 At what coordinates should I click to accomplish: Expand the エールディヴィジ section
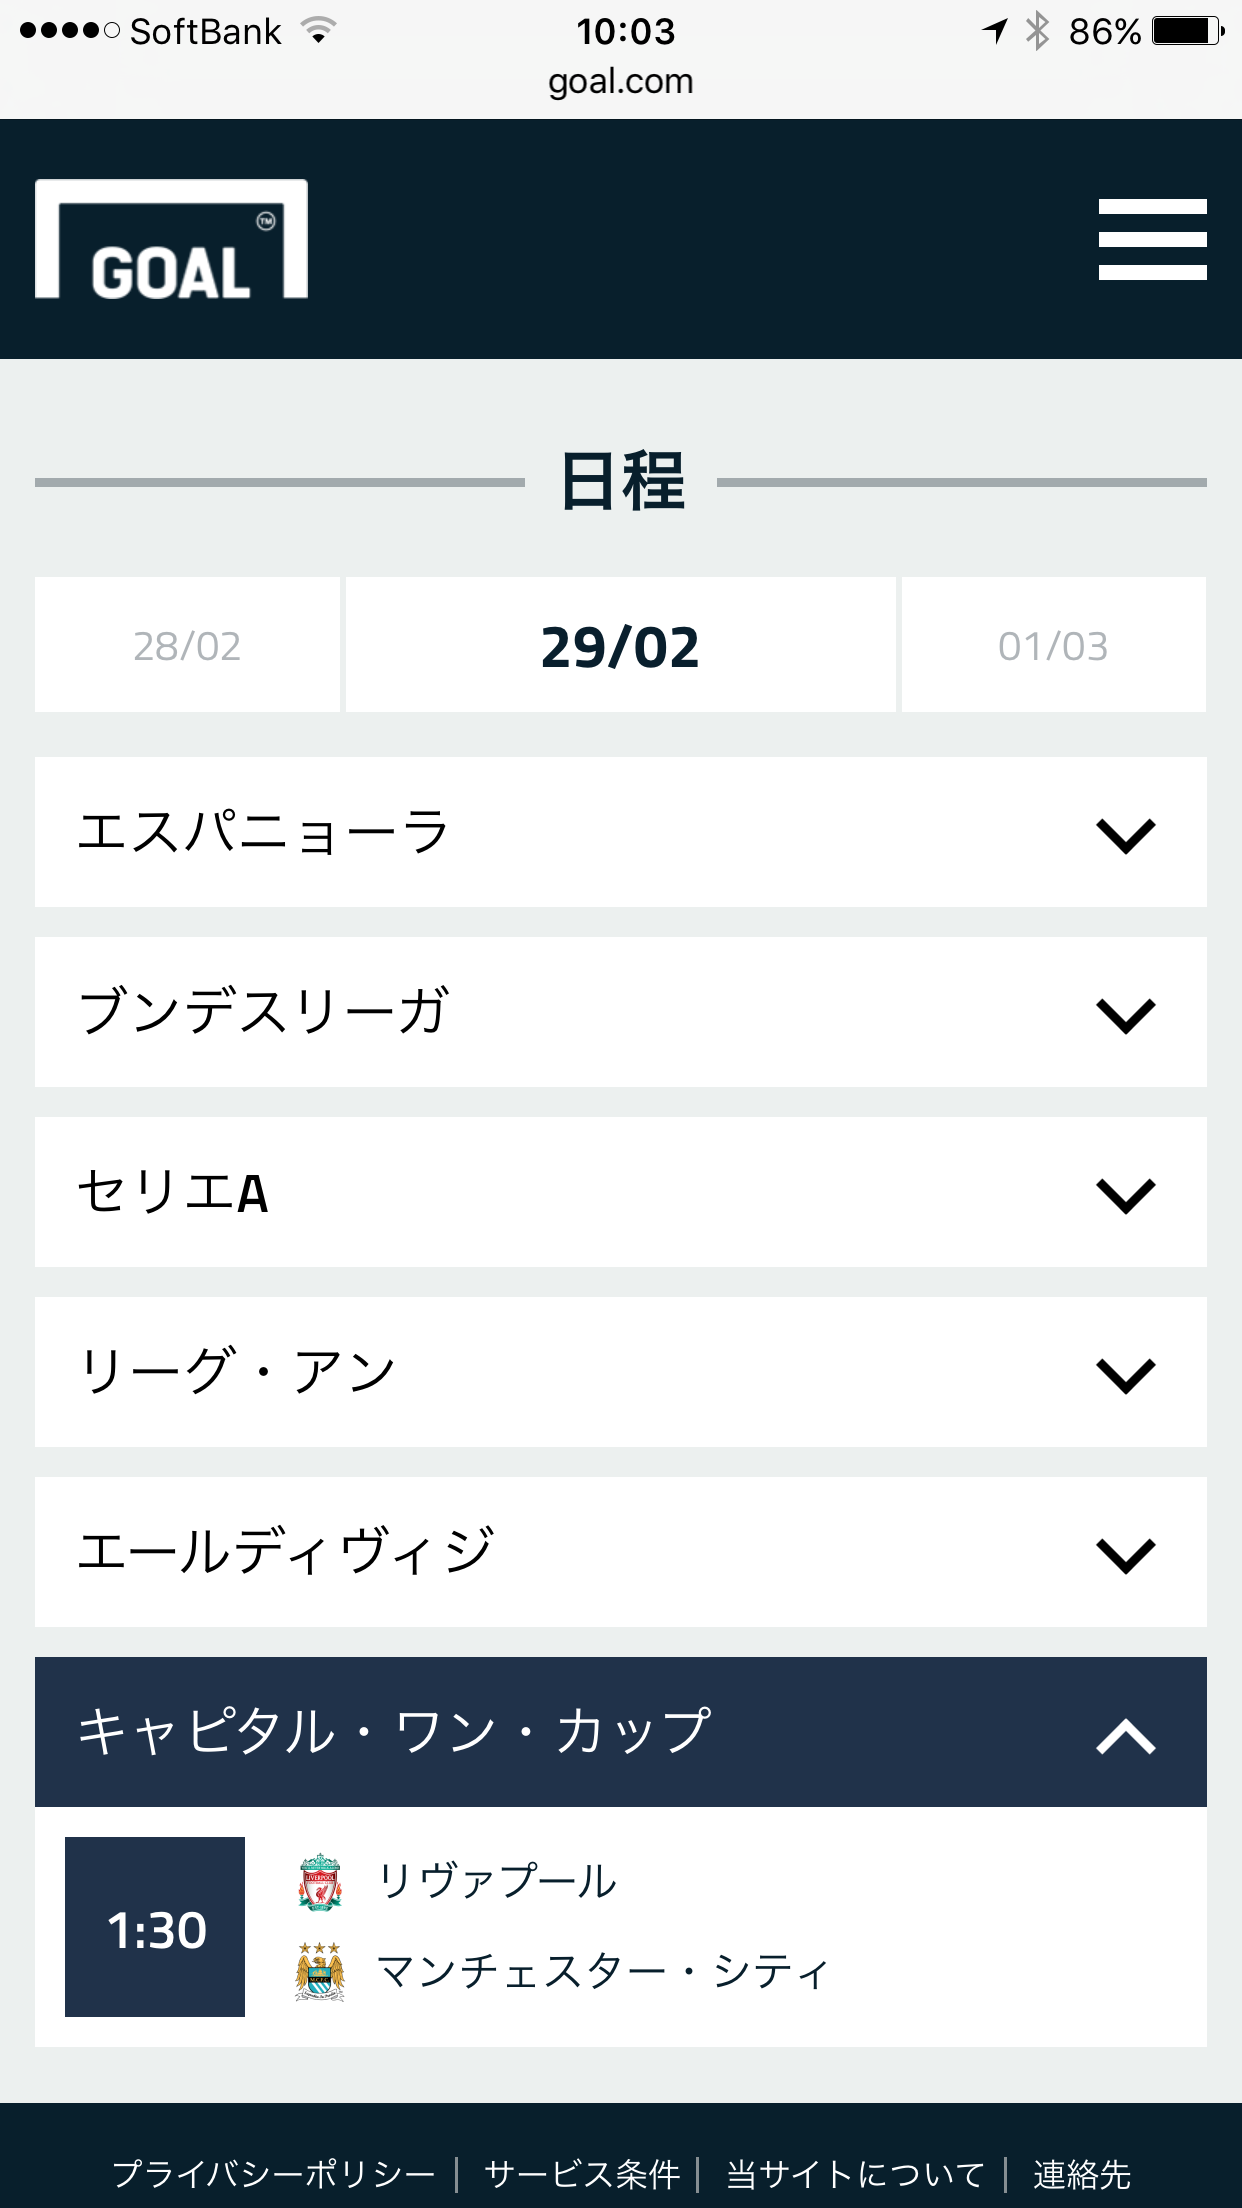coord(620,1552)
